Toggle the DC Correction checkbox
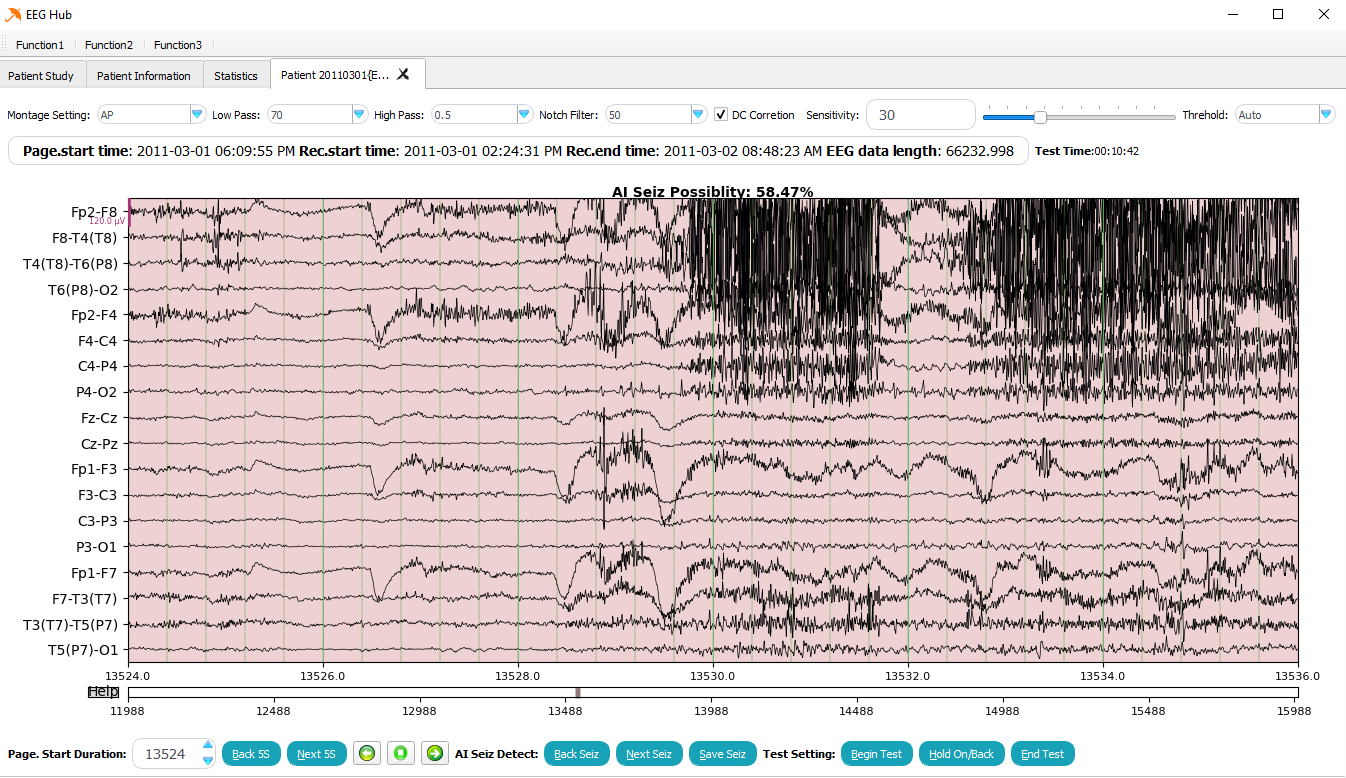 (721, 115)
